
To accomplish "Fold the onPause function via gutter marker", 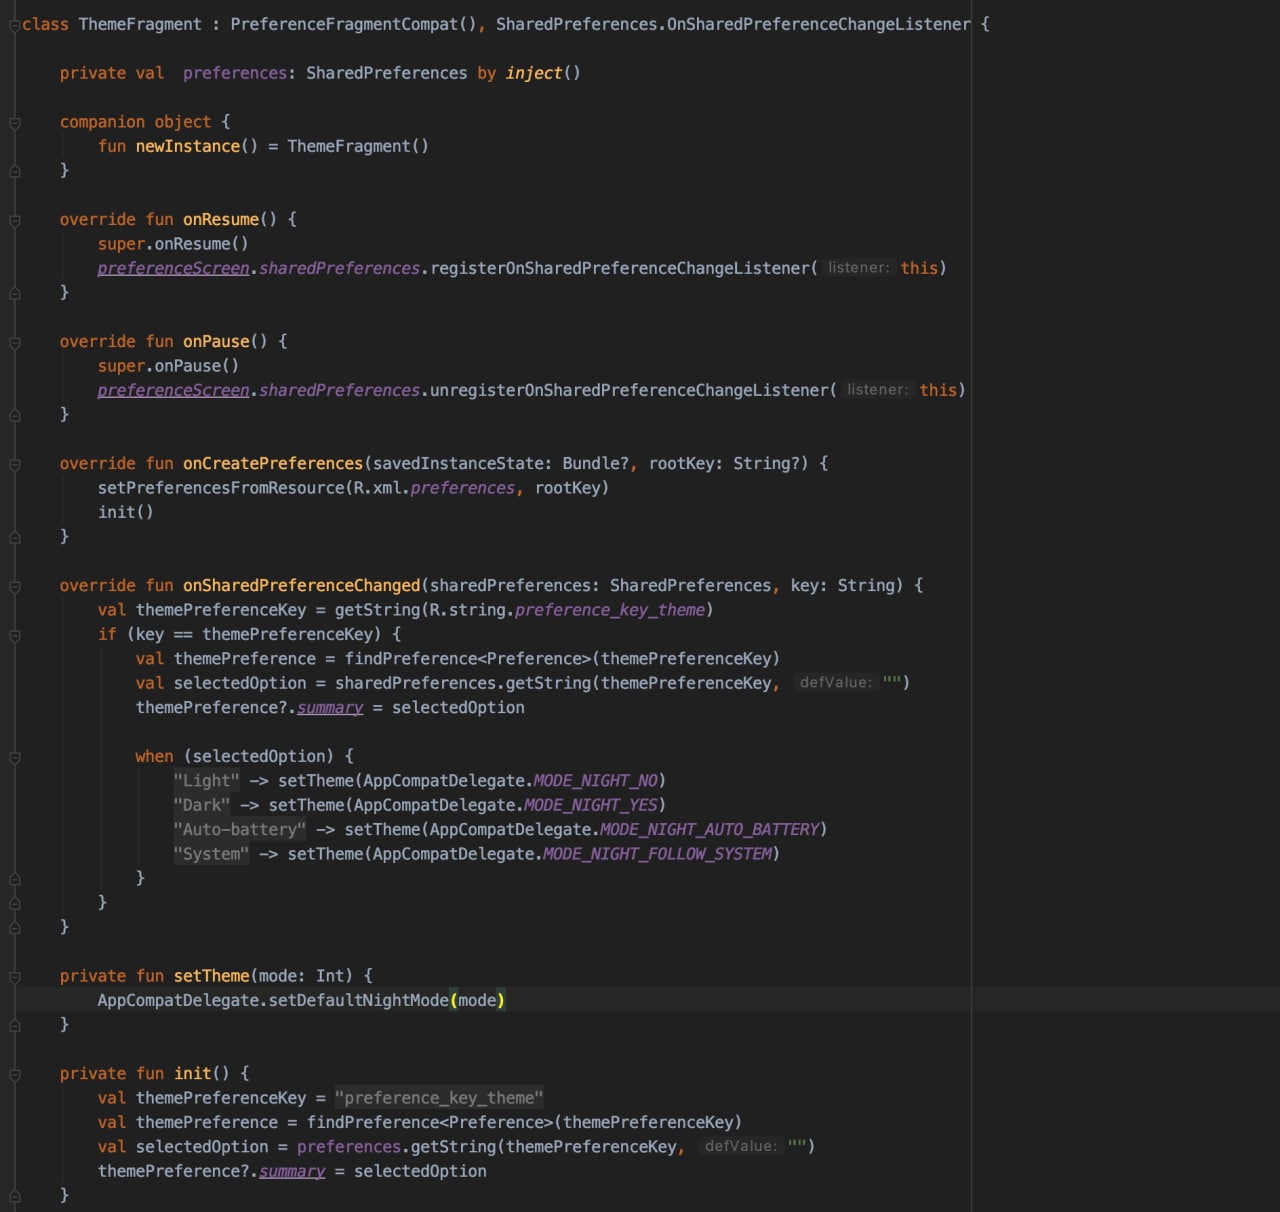I will coord(14,343).
